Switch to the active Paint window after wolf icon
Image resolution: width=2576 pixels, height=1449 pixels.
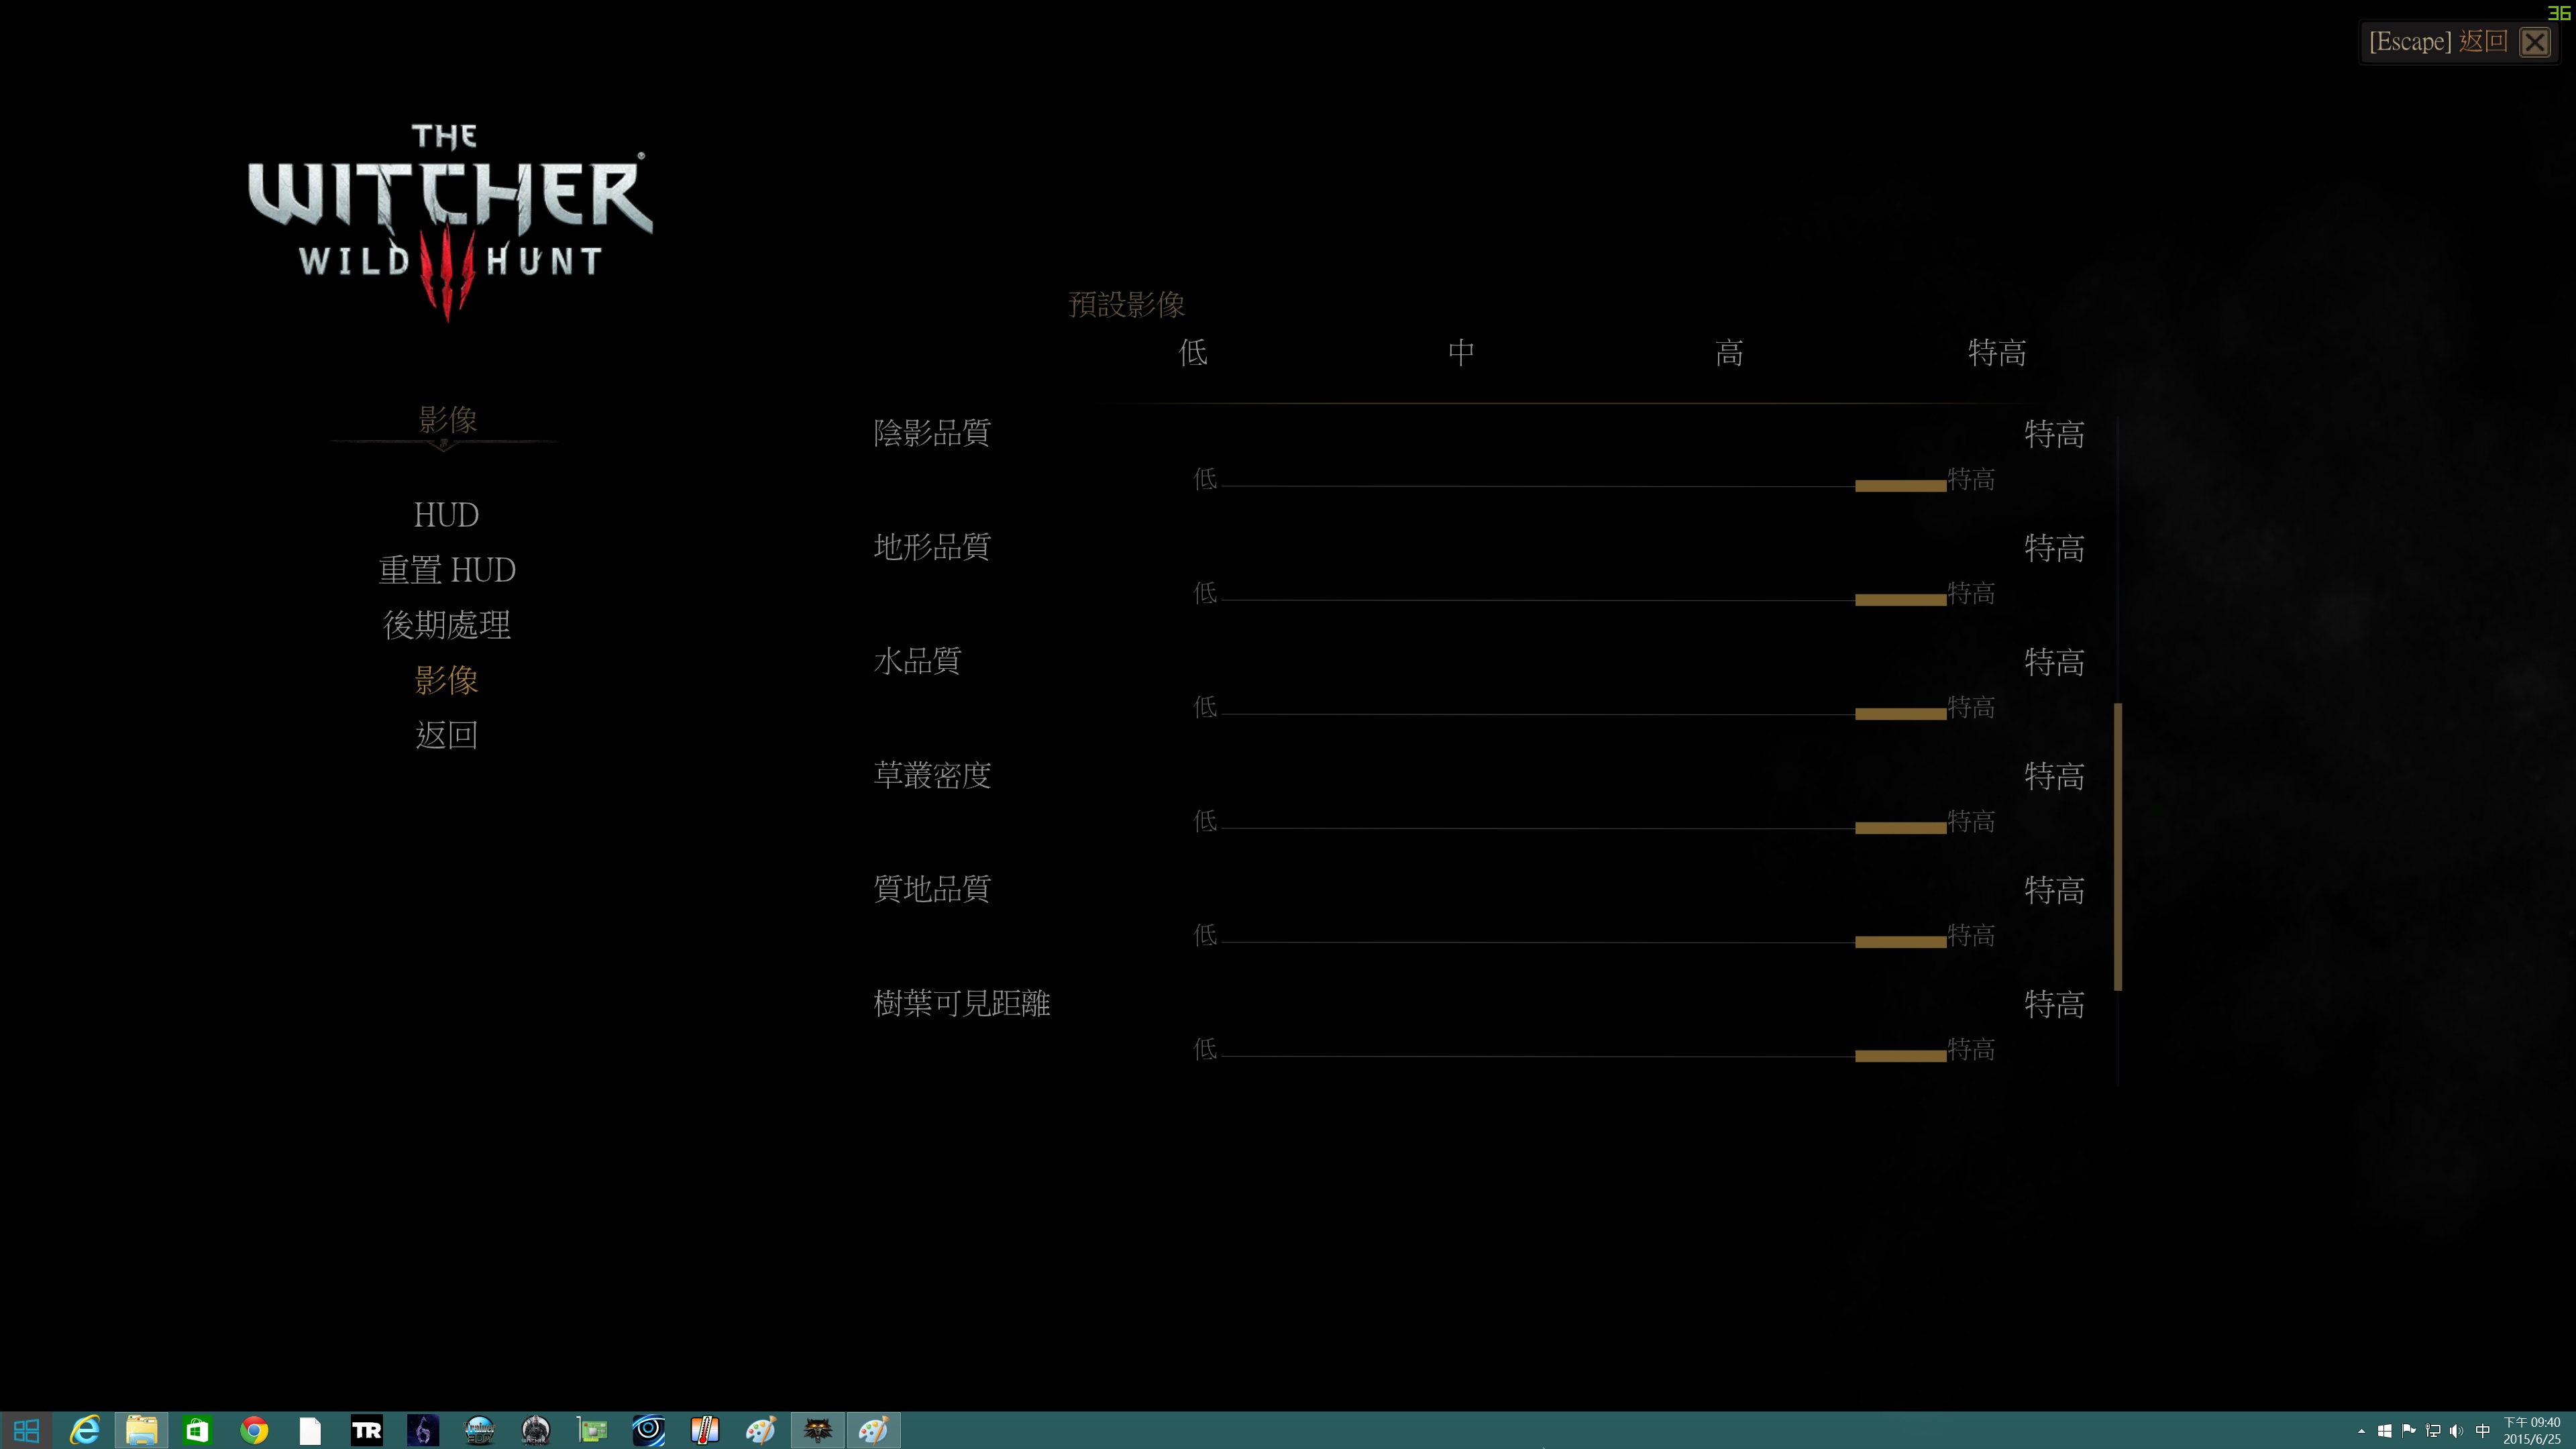pos(874,1431)
